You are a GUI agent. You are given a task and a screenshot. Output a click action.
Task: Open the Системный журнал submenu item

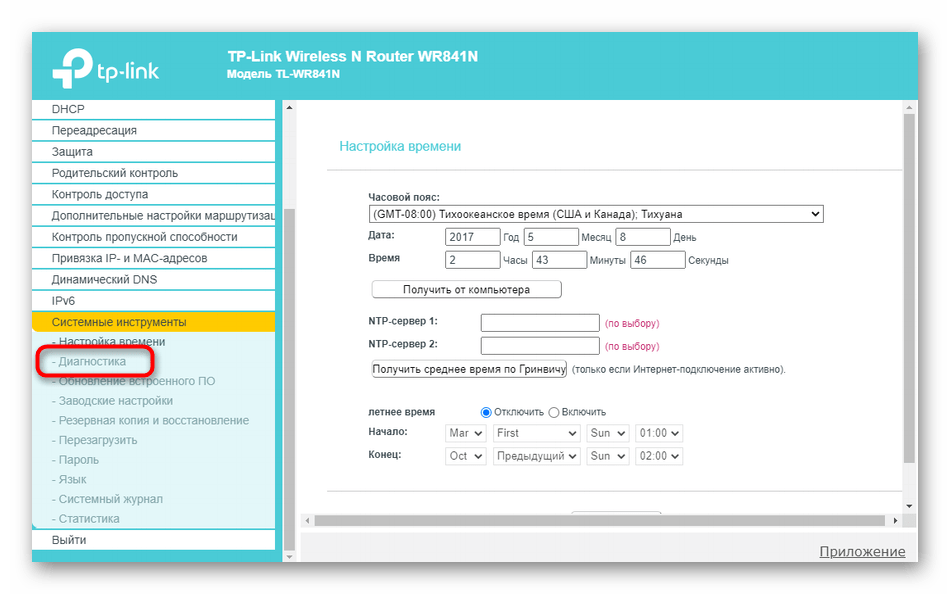click(x=110, y=499)
